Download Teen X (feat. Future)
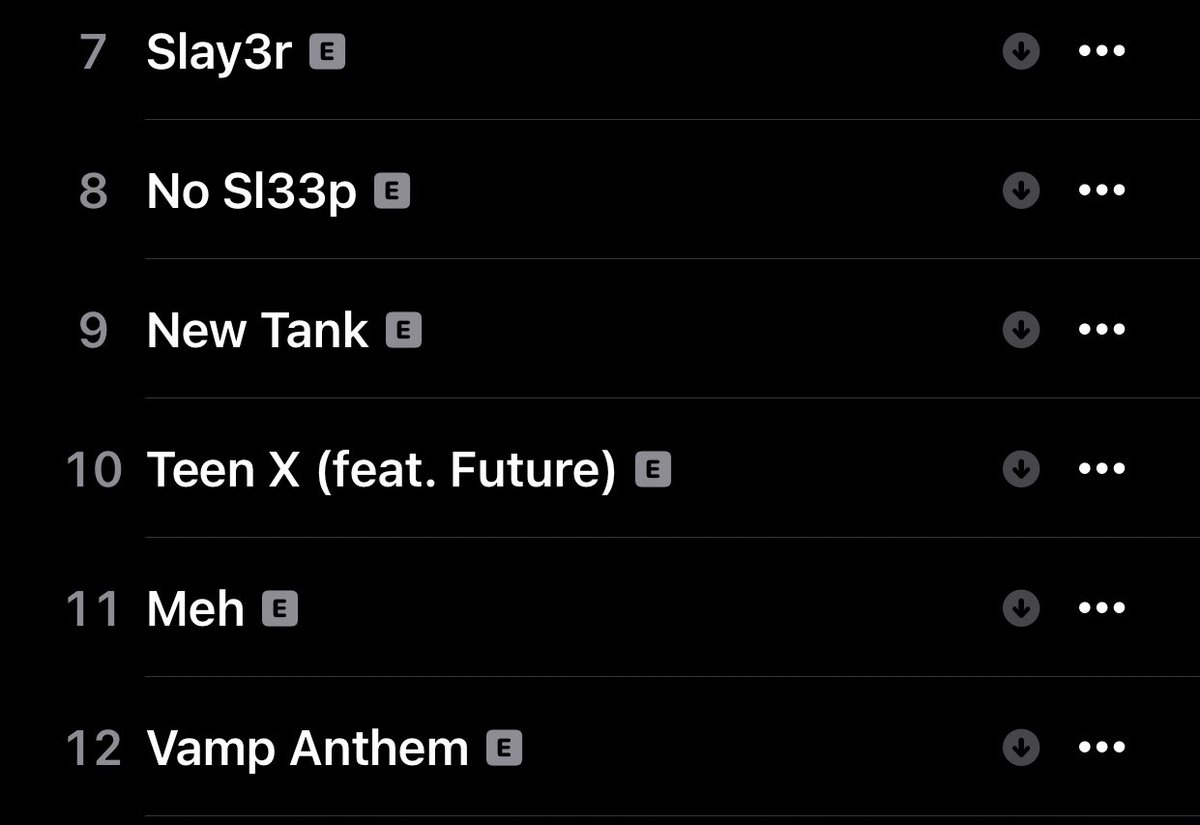 point(1020,469)
